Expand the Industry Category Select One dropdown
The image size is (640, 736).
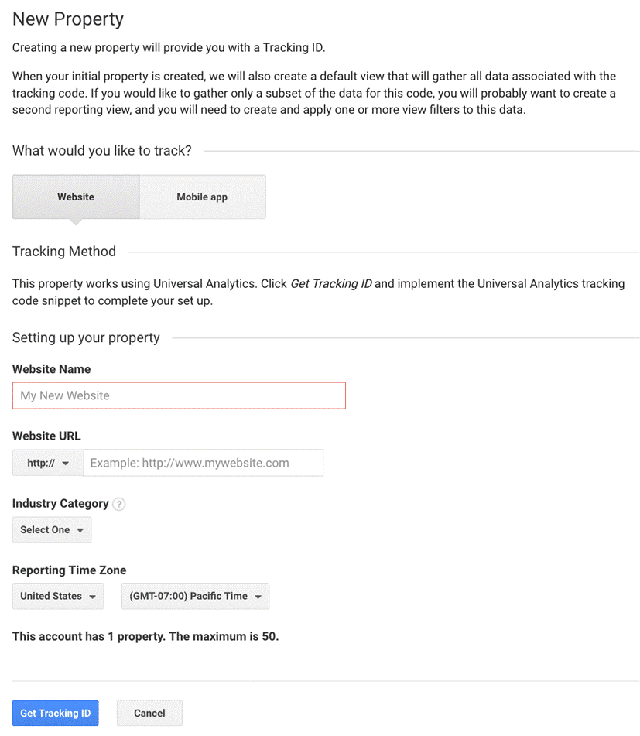click(x=52, y=530)
